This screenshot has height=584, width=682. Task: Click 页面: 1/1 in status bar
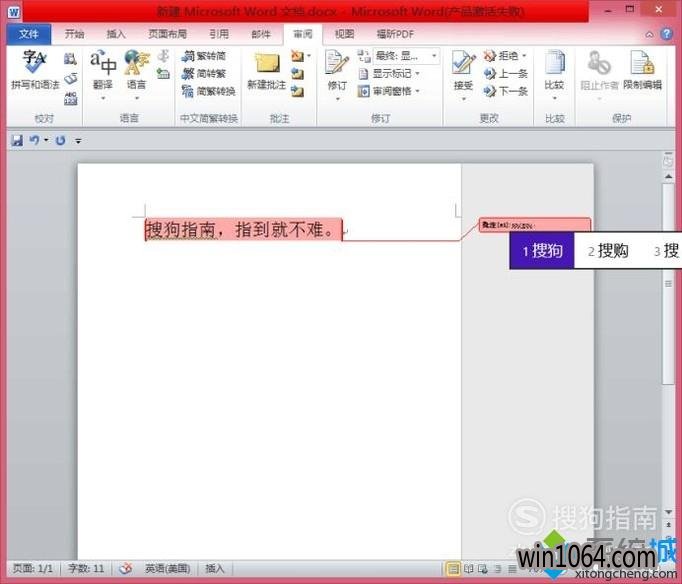pyautogui.click(x=33, y=568)
